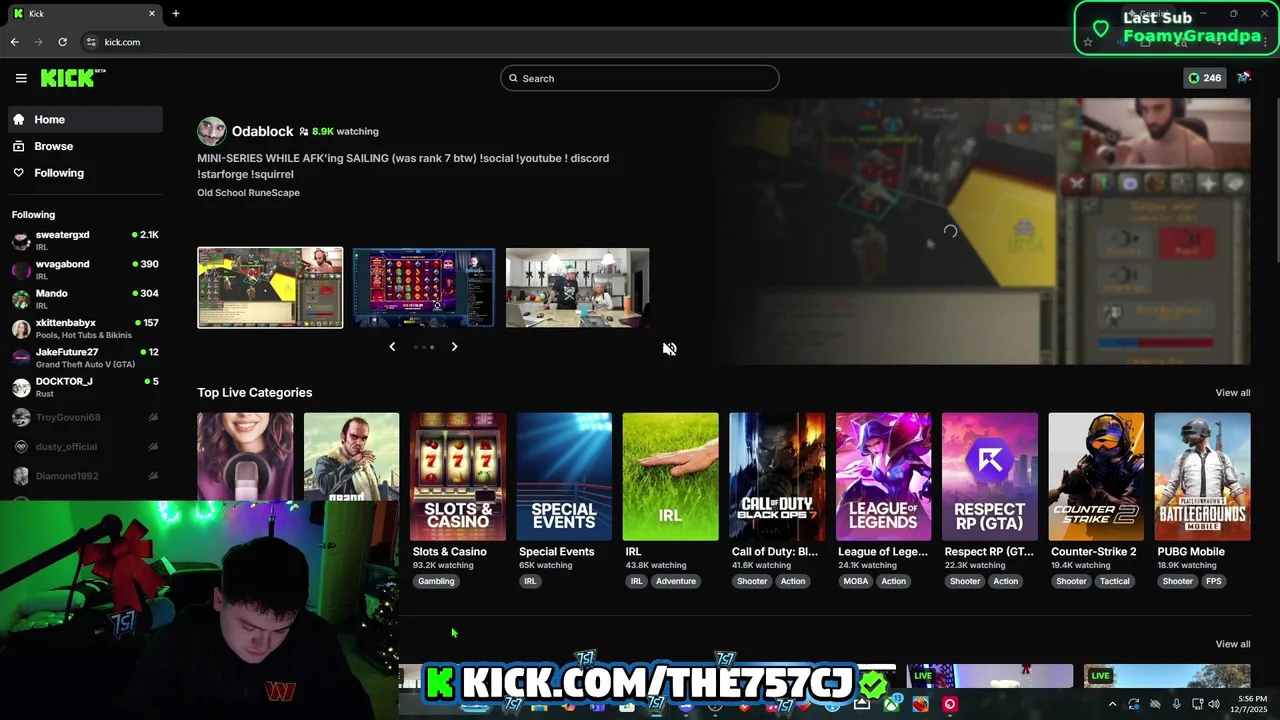
Task: Open Respect RP (GTA) category card
Action: (990, 476)
